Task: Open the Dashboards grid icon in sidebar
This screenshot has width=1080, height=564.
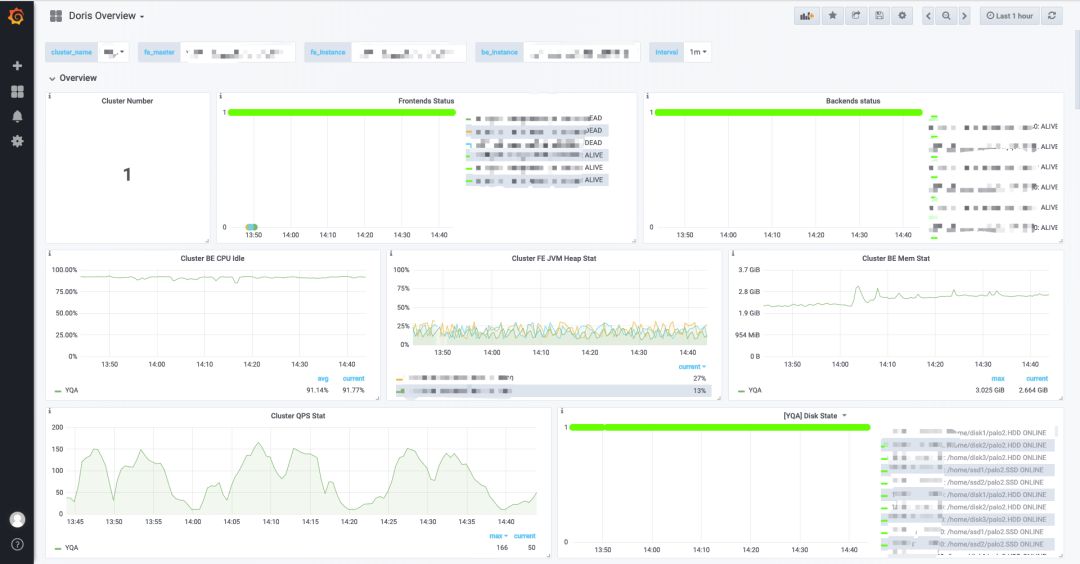Action: coord(17,92)
